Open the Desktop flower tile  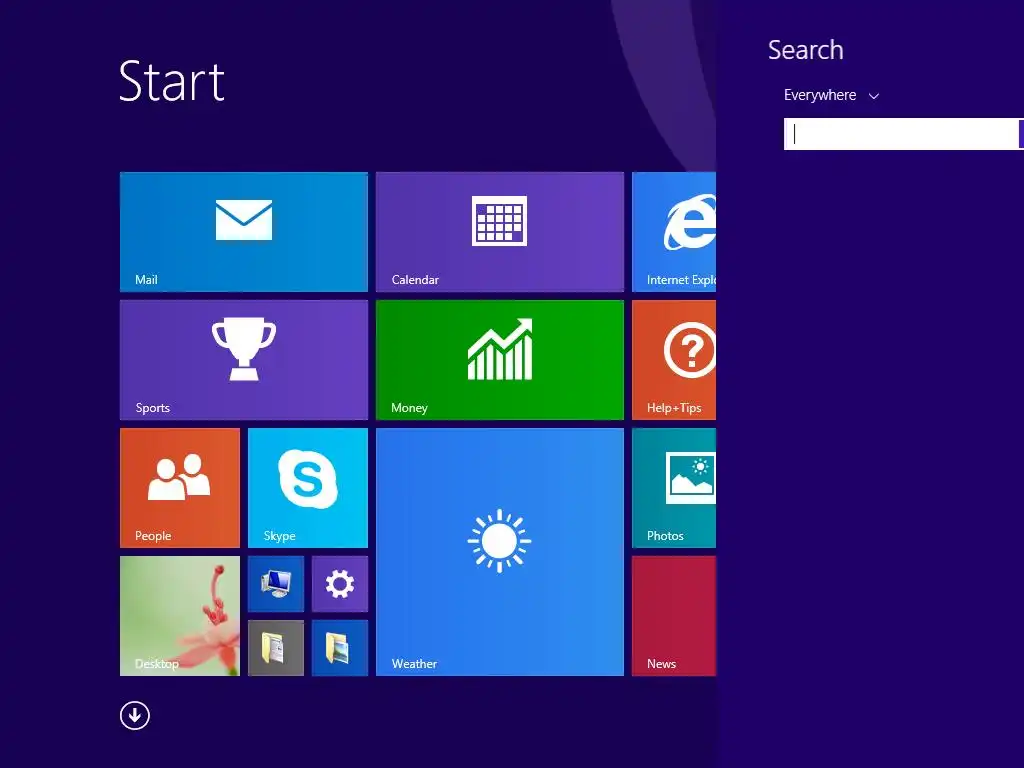(x=180, y=616)
